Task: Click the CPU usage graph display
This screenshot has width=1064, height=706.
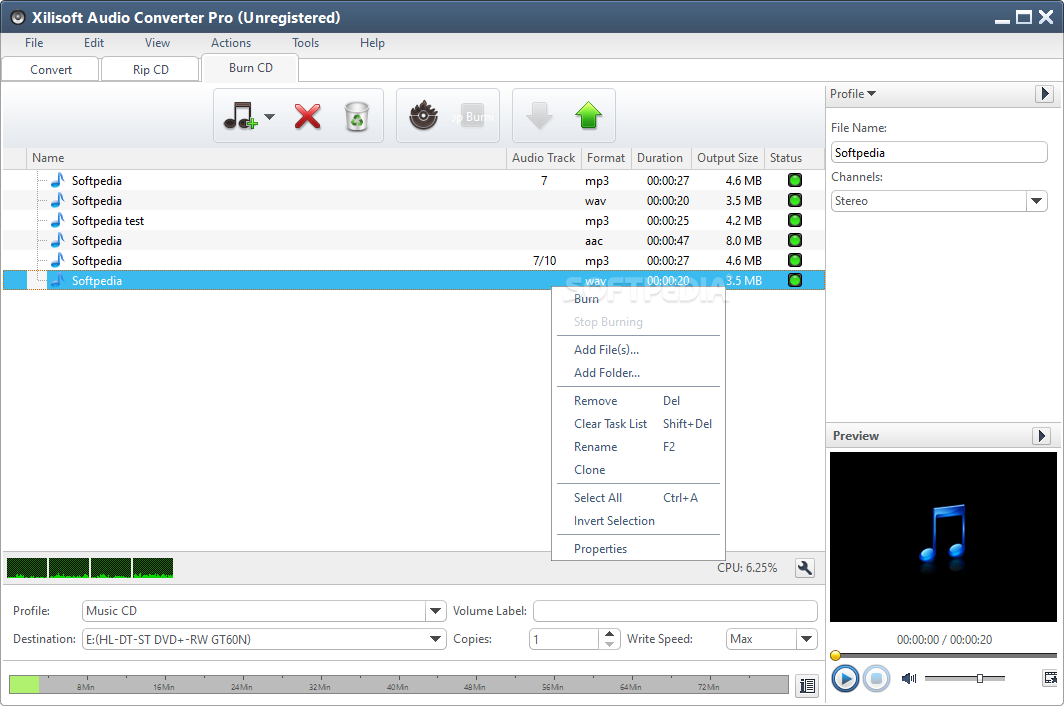Action: click(90, 568)
